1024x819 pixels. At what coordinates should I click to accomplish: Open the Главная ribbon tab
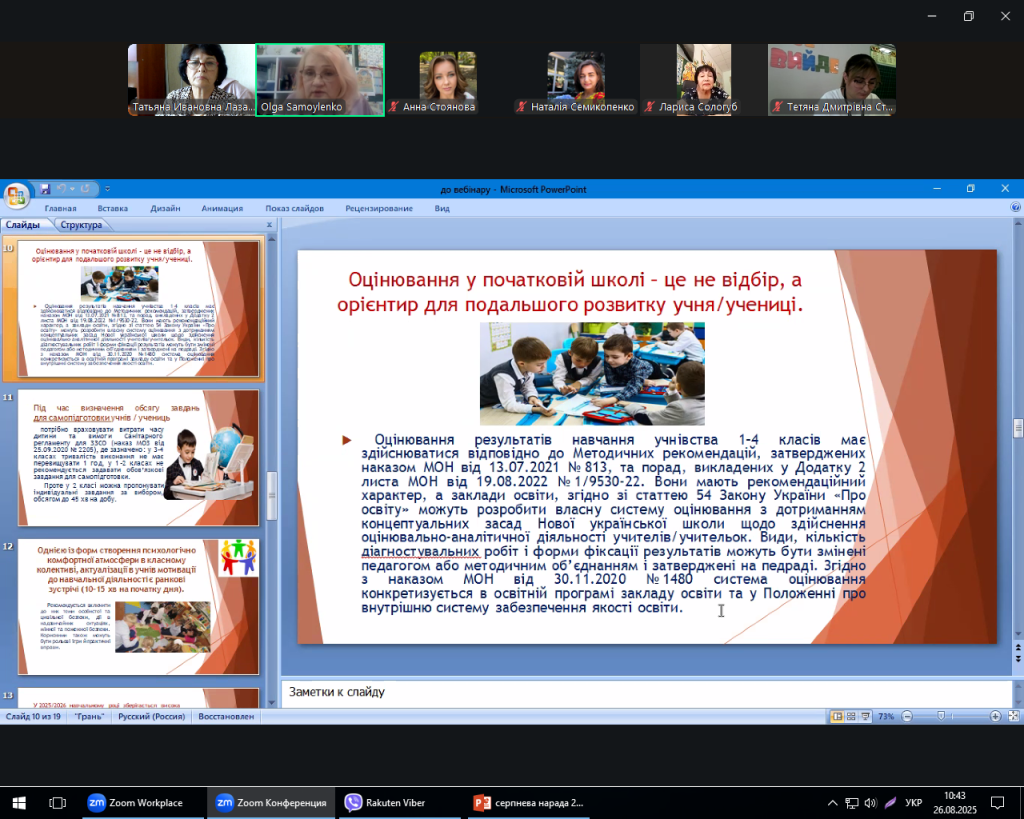coord(61,208)
